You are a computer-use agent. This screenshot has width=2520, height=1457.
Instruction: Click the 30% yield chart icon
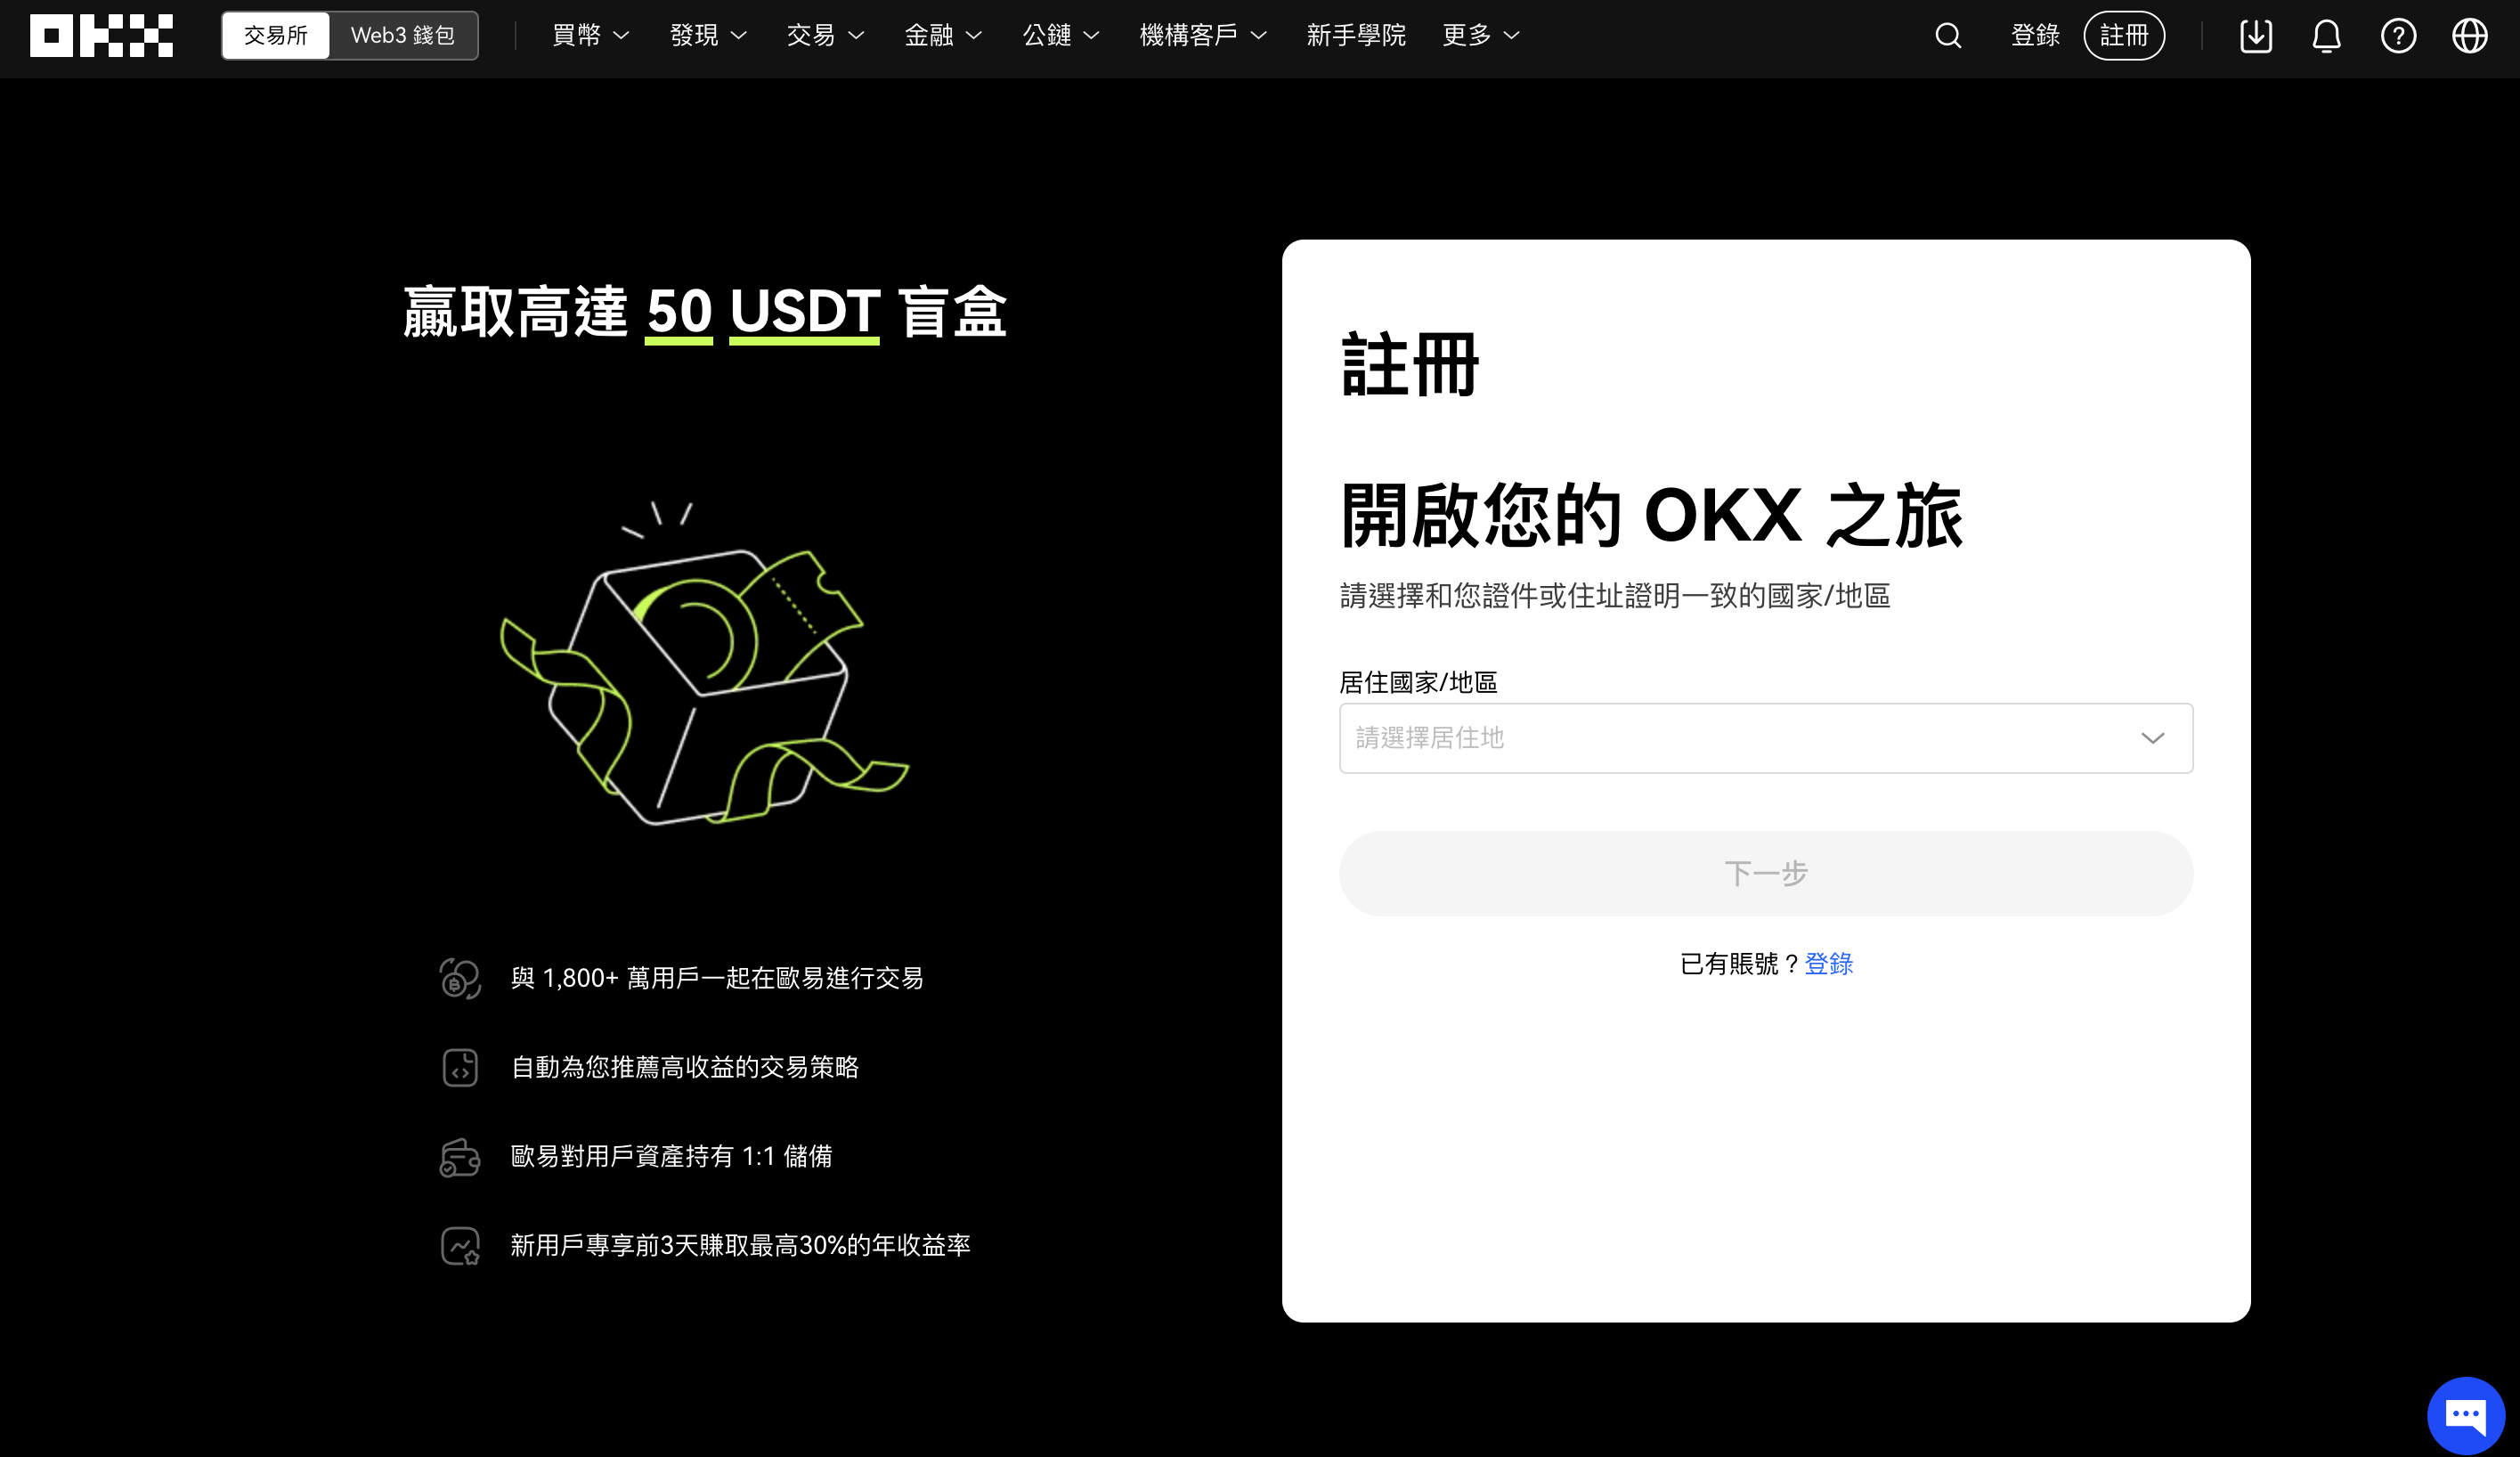(460, 1246)
